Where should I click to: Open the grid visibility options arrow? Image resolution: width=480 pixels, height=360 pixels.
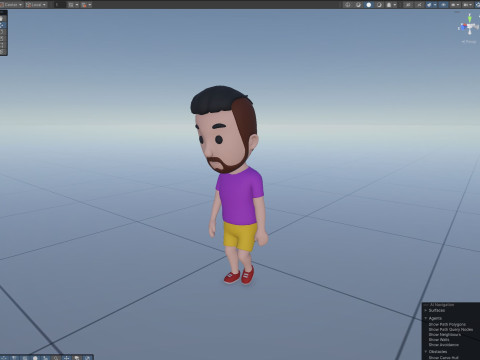(77, 5)
